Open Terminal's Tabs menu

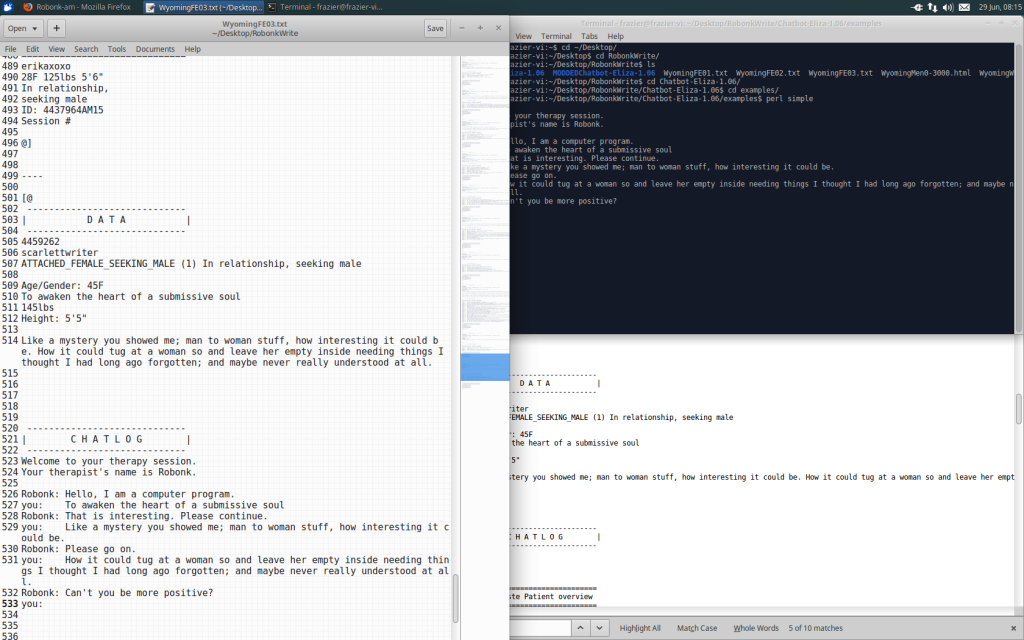588,36
